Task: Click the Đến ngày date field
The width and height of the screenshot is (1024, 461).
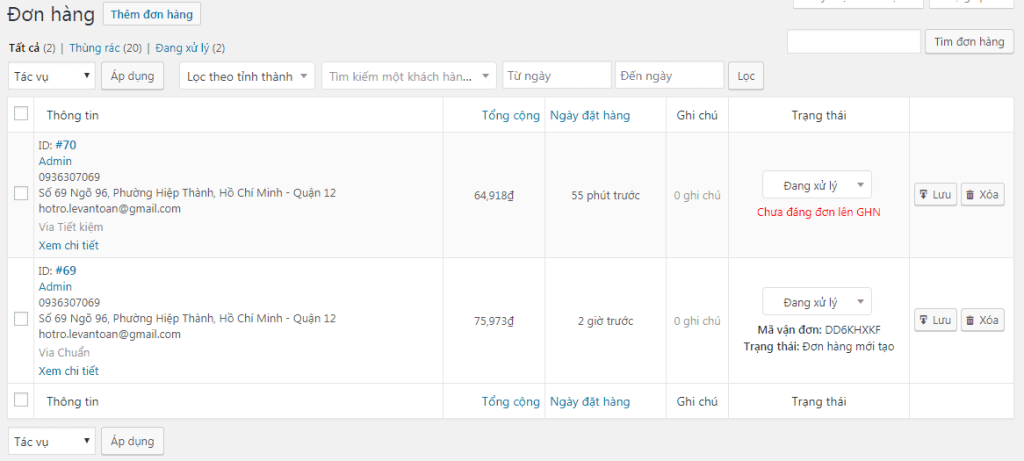Action: tap(669, 76)
